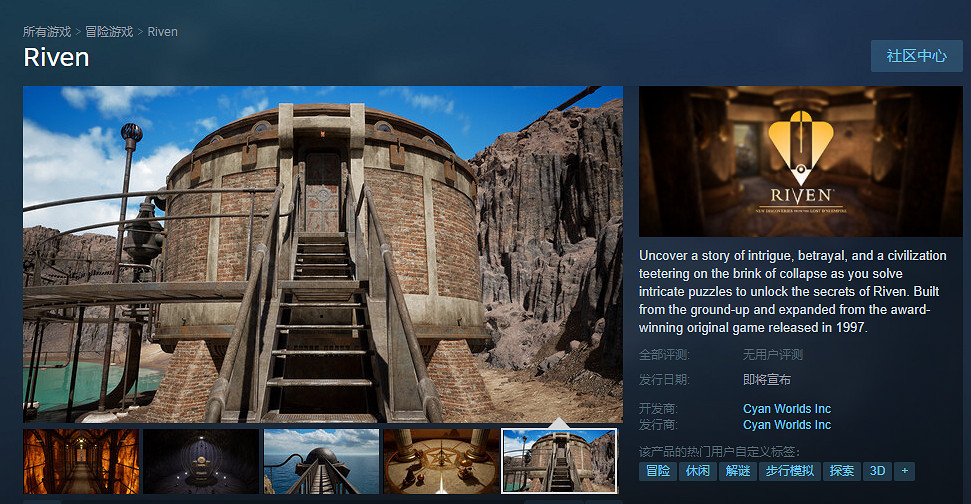Go to the 冒险游戏 breadcrumb category

pos(109,32)
